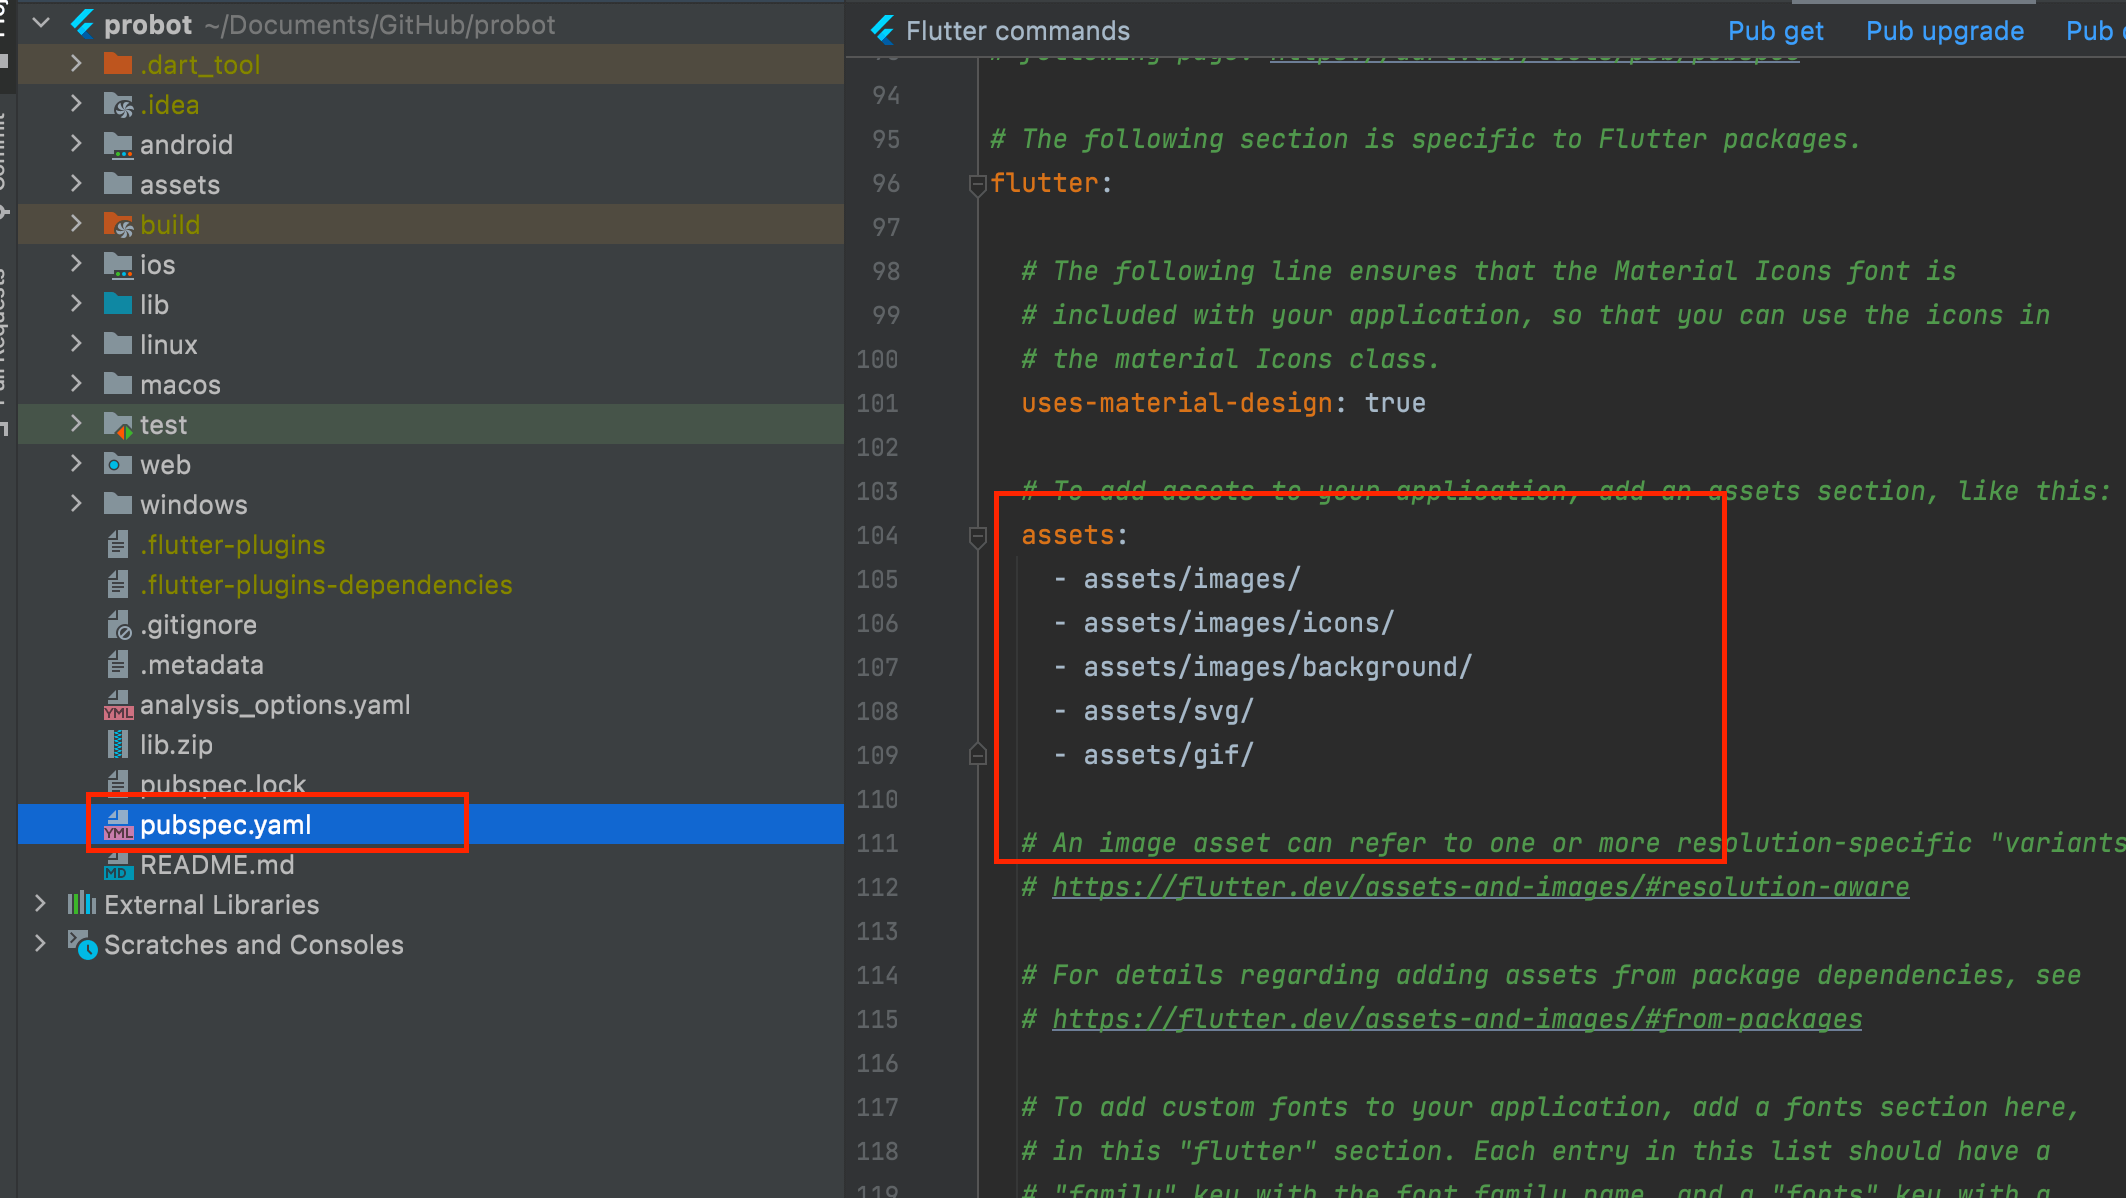Click the lib folder icon
Viewport: 2126px width, 1198px height.
tap(118, 304)
